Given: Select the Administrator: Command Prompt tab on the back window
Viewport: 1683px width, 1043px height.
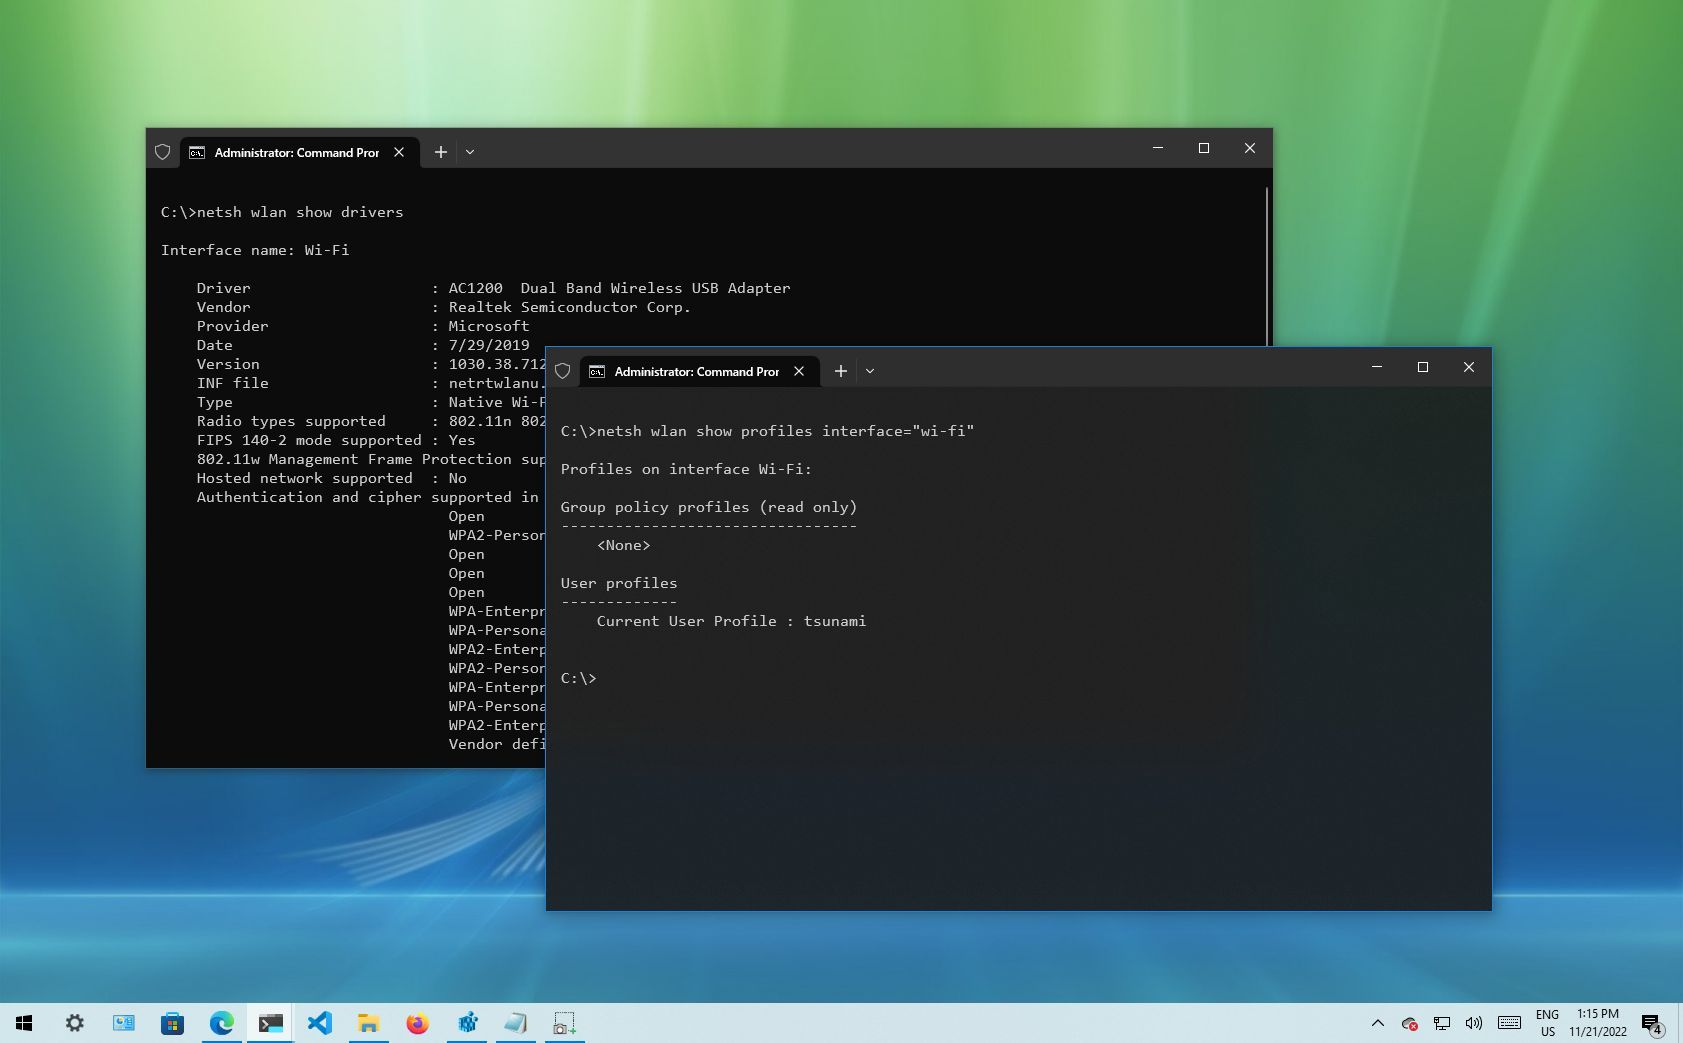Looking at the screenshot, I should (296, 152).
